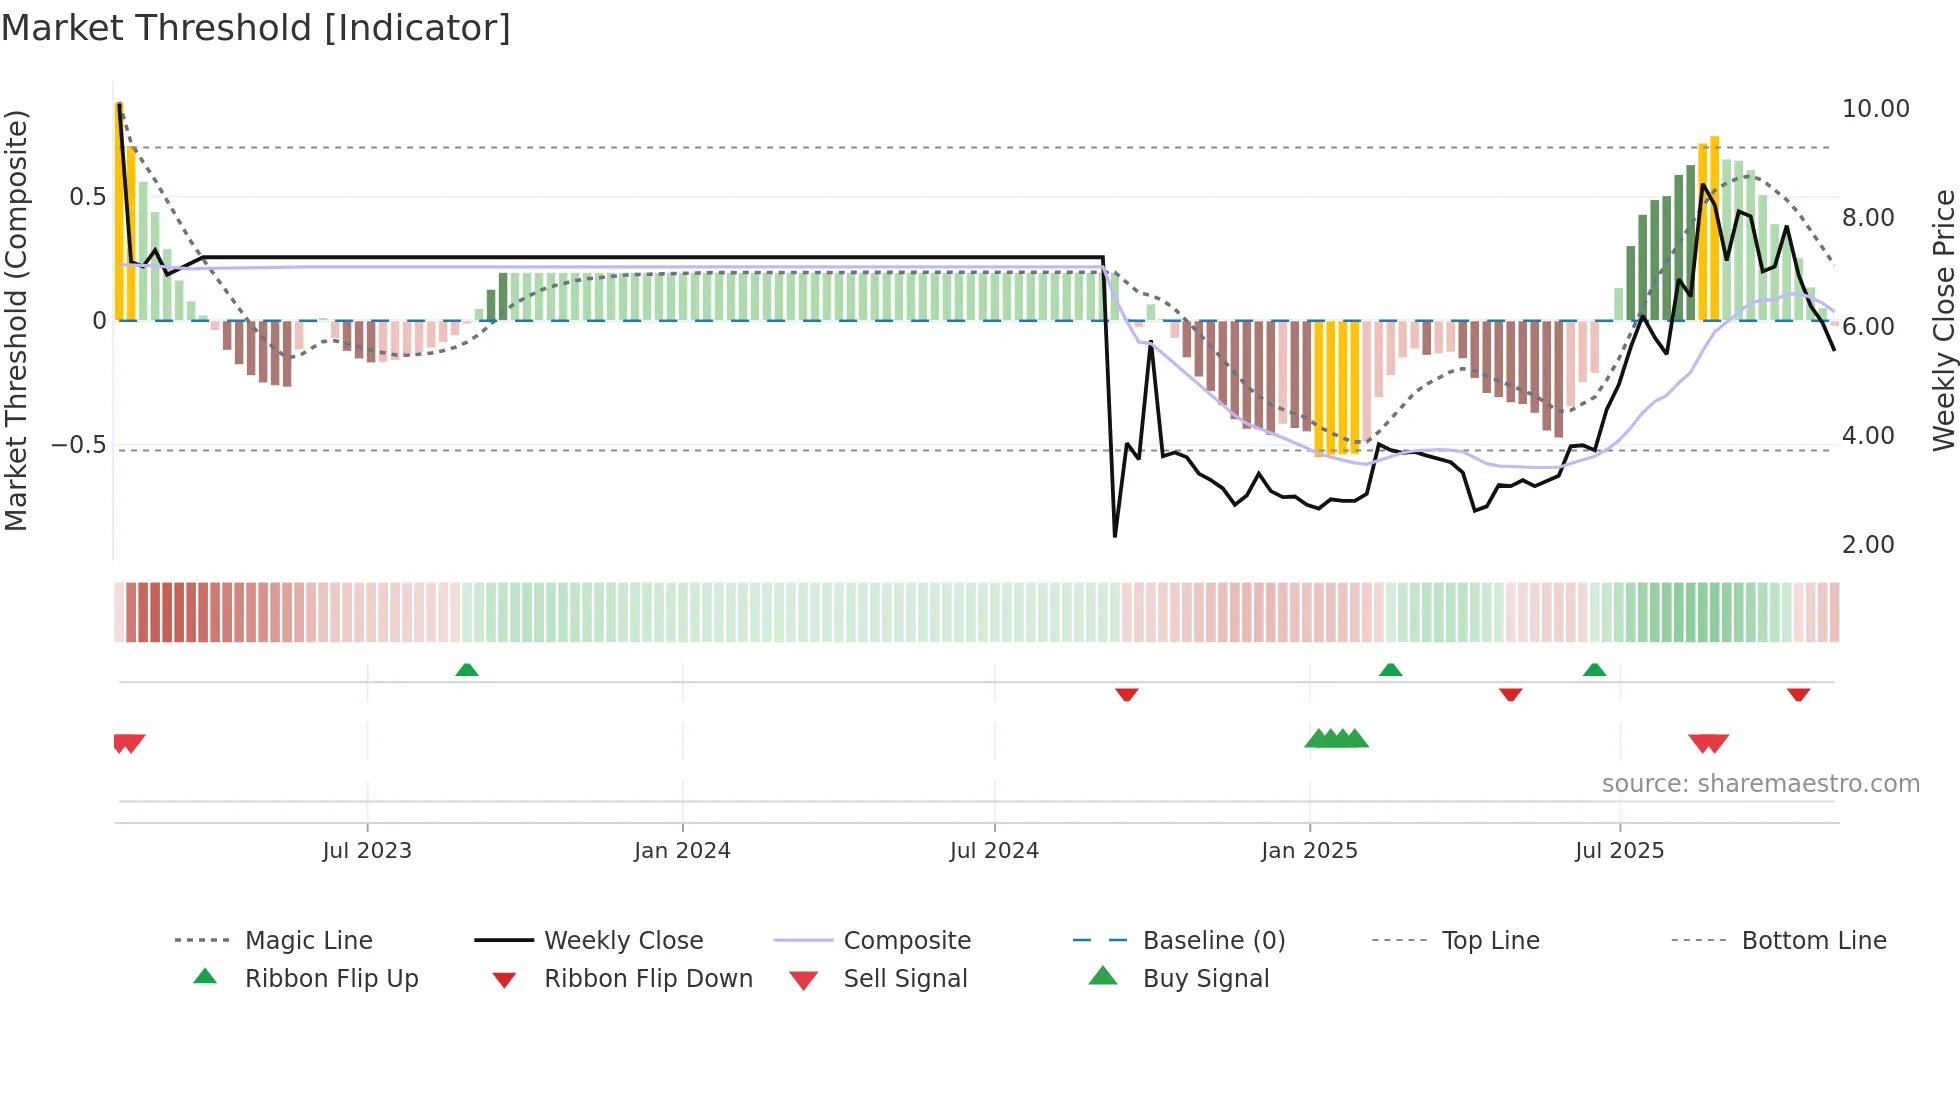Click the Sell Signal markers after Jul 2025
Image resolution: width=1960 pixels, height=1102 pixels.
point(1708,743)
